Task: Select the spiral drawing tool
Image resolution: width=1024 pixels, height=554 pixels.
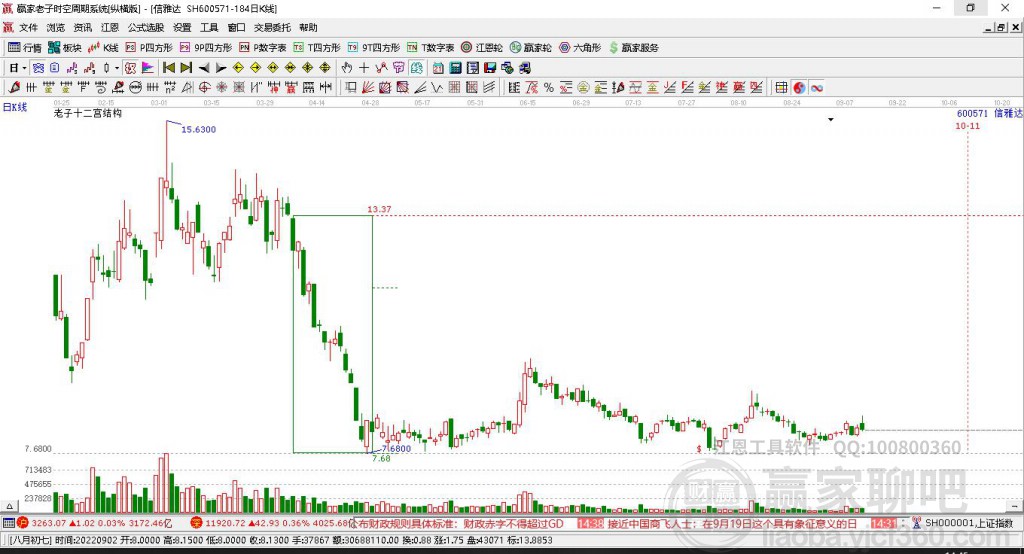Action: click(x=101, y=88)
